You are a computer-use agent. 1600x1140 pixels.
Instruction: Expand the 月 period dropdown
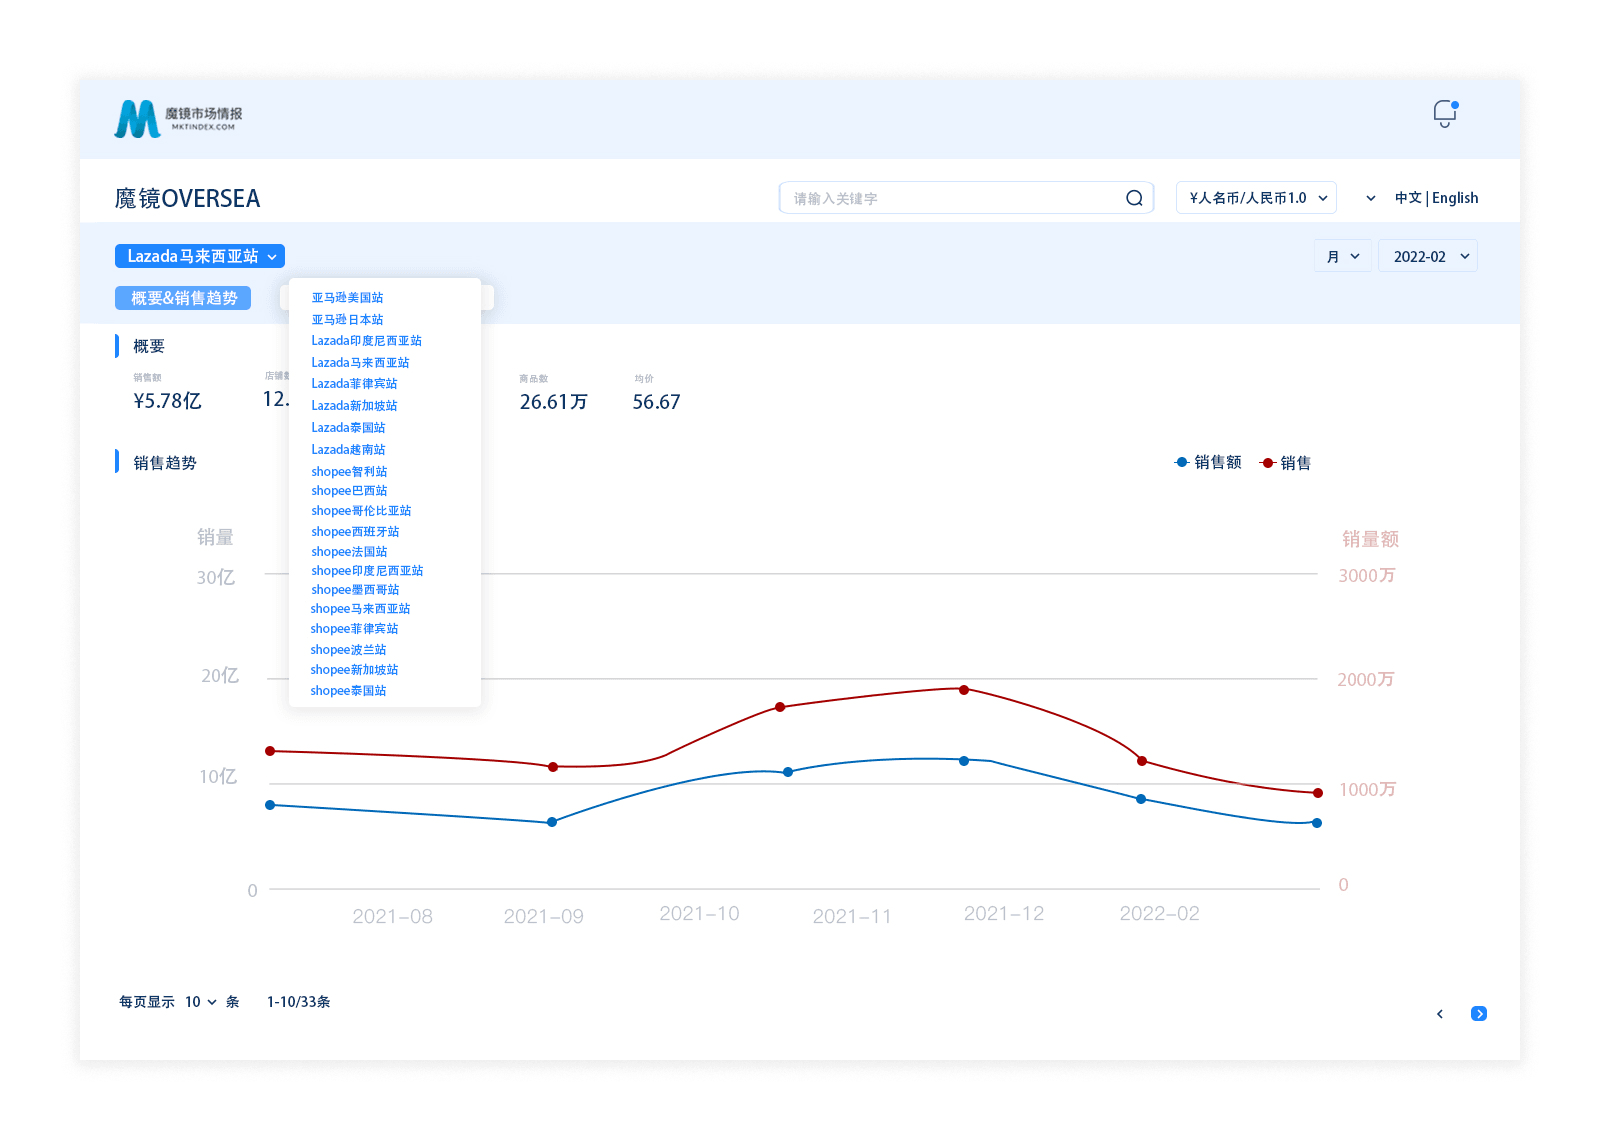click(x=1342, y=257)
